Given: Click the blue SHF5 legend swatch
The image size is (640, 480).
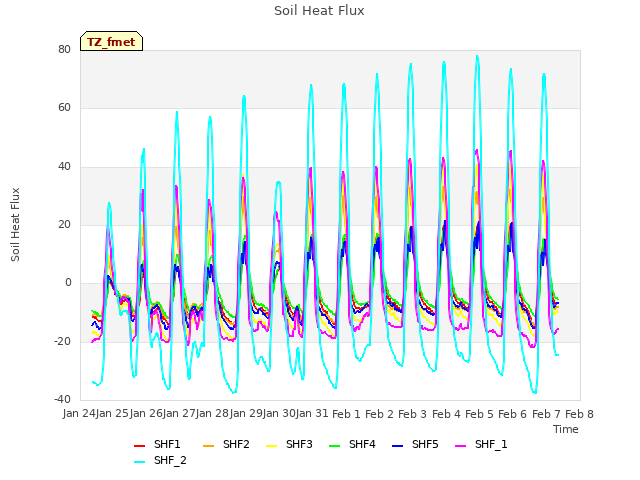Looking at the screenshot, I should click(x=398, y=446).
